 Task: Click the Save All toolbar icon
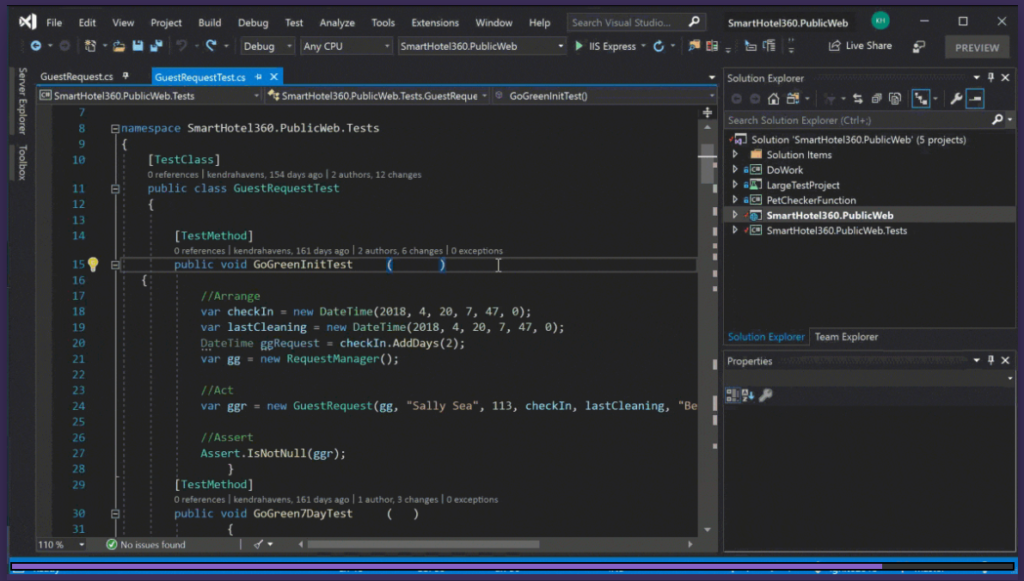[x=155, y=46]
